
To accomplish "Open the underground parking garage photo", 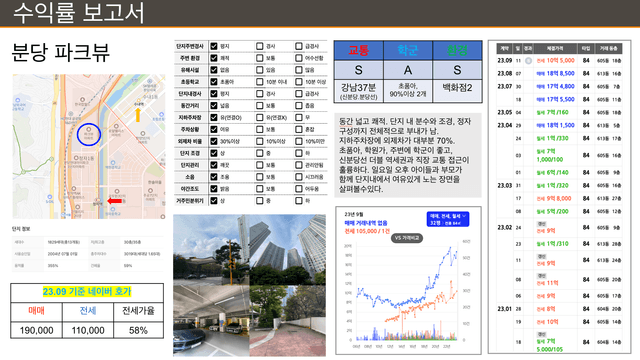I will (x=211, y=321).
